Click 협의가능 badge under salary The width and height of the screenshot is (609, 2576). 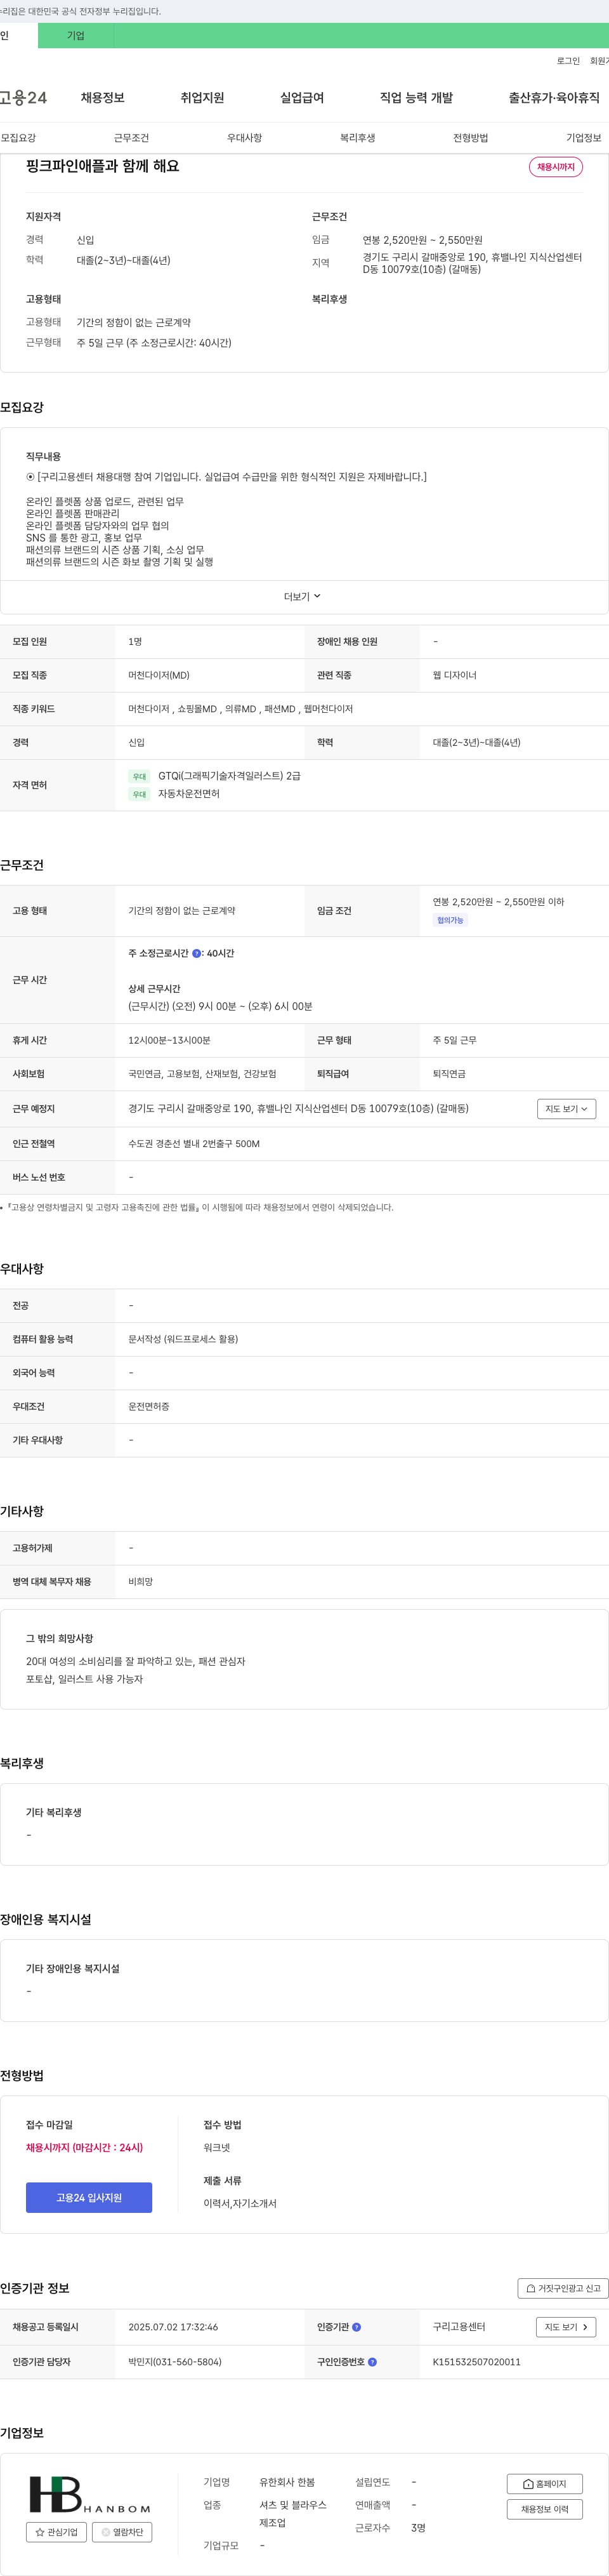[450, 920]
